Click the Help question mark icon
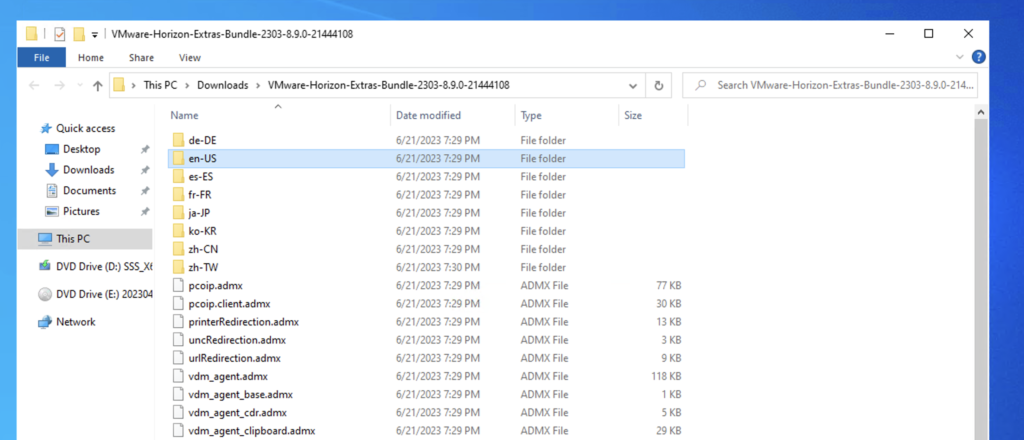Image resolution: width=1024 pixels, height=440 pixels. [978, 58]
